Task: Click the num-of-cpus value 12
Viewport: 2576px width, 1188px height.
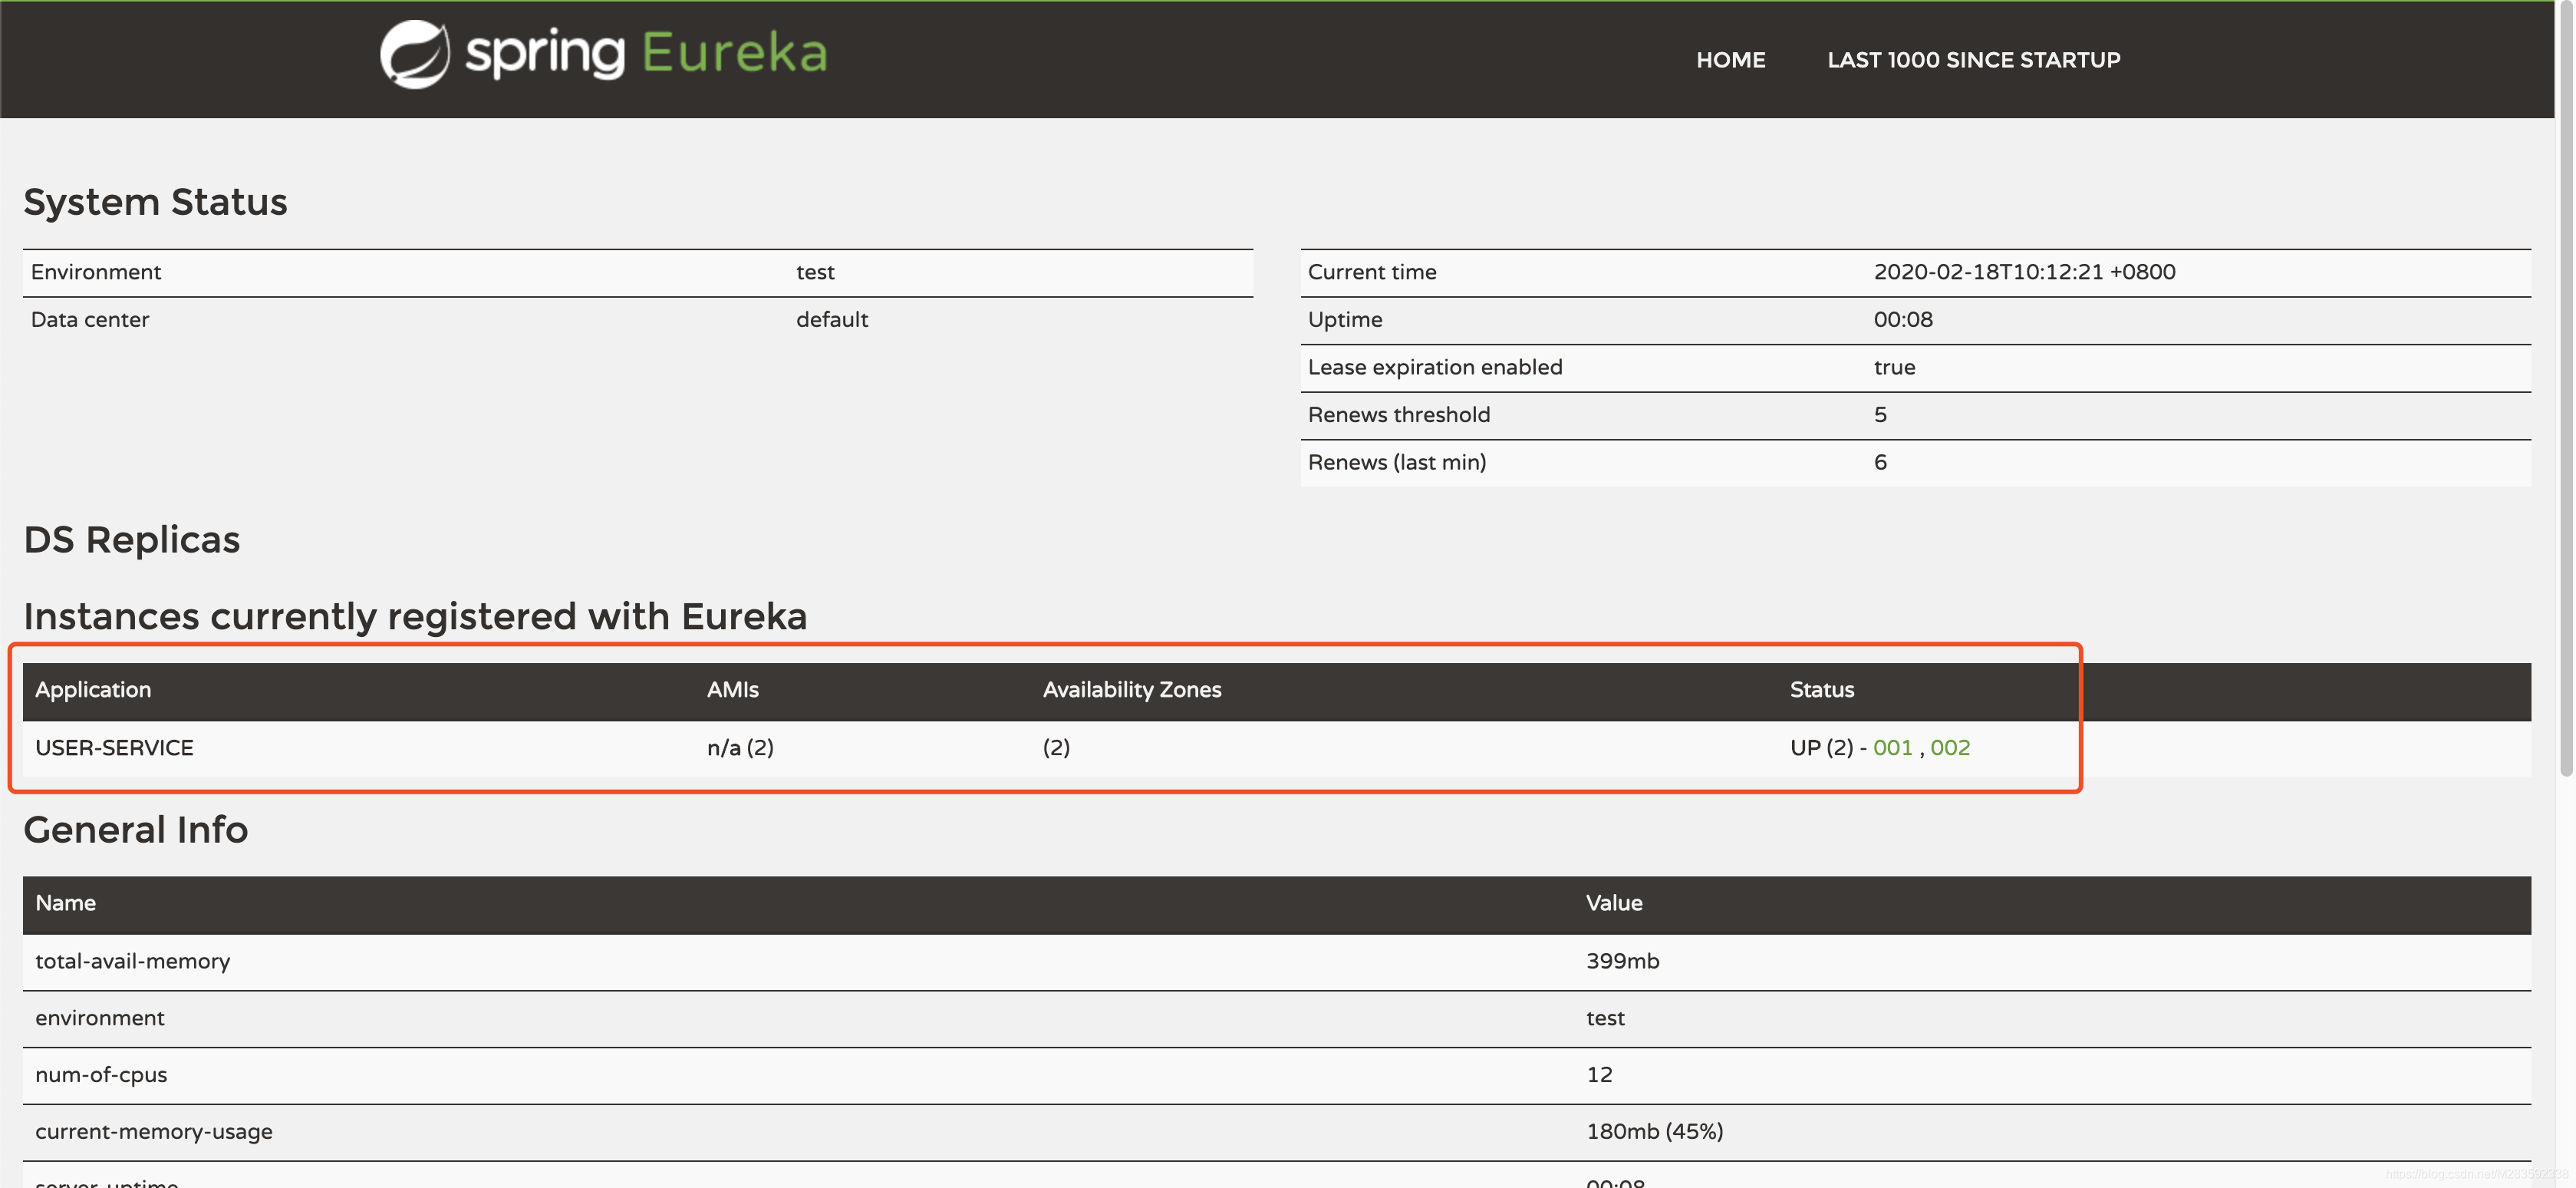Action: [1599, 1074]
